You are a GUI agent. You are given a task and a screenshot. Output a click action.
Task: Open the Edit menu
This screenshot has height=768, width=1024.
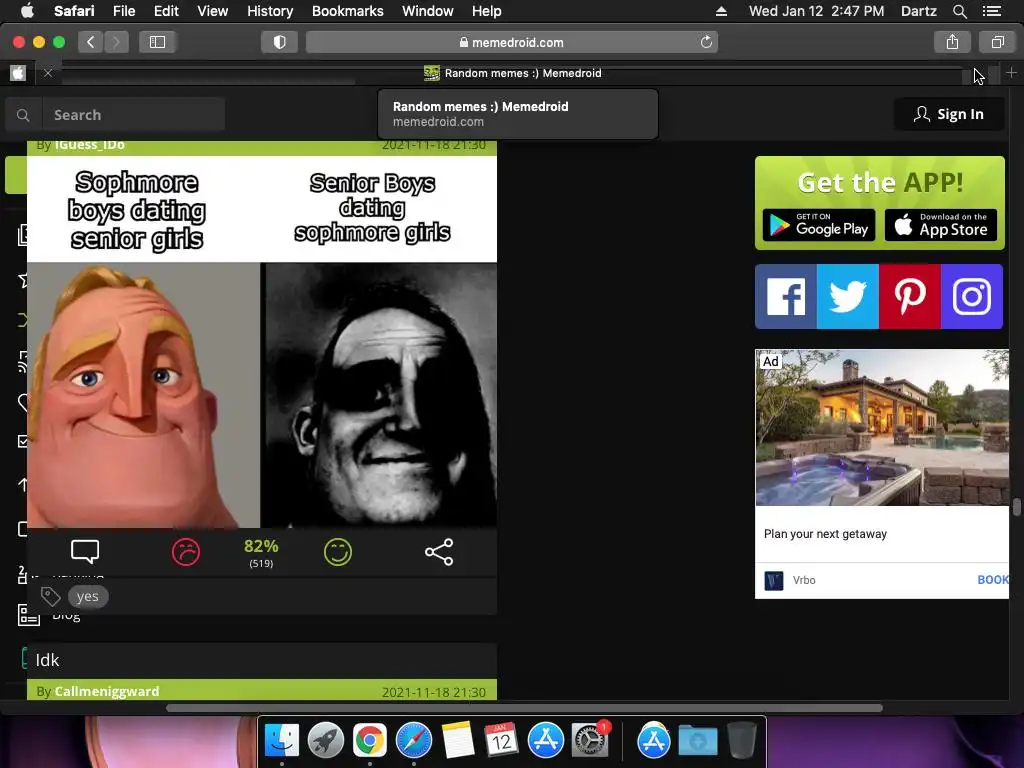[166, 11]
